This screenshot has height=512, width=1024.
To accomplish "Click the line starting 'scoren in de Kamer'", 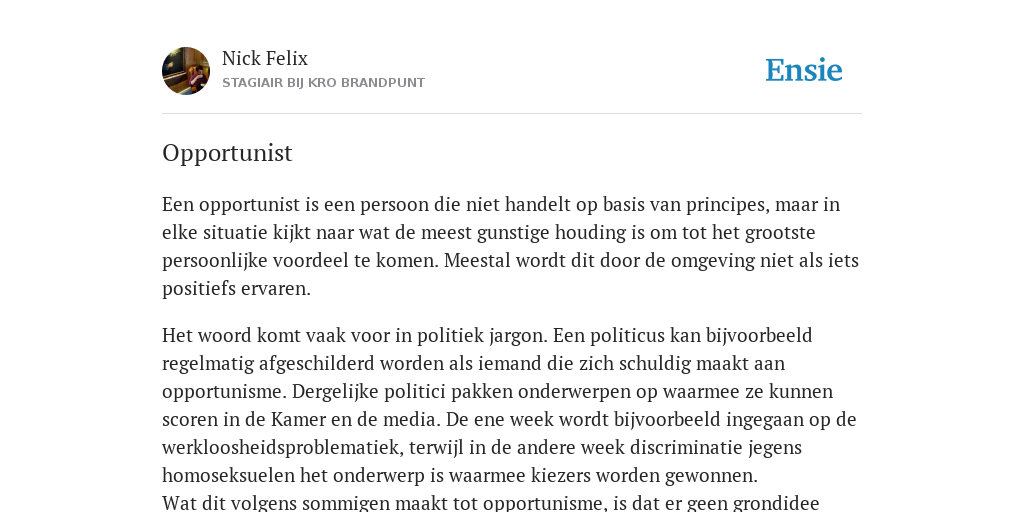I will tap(509, 419).
